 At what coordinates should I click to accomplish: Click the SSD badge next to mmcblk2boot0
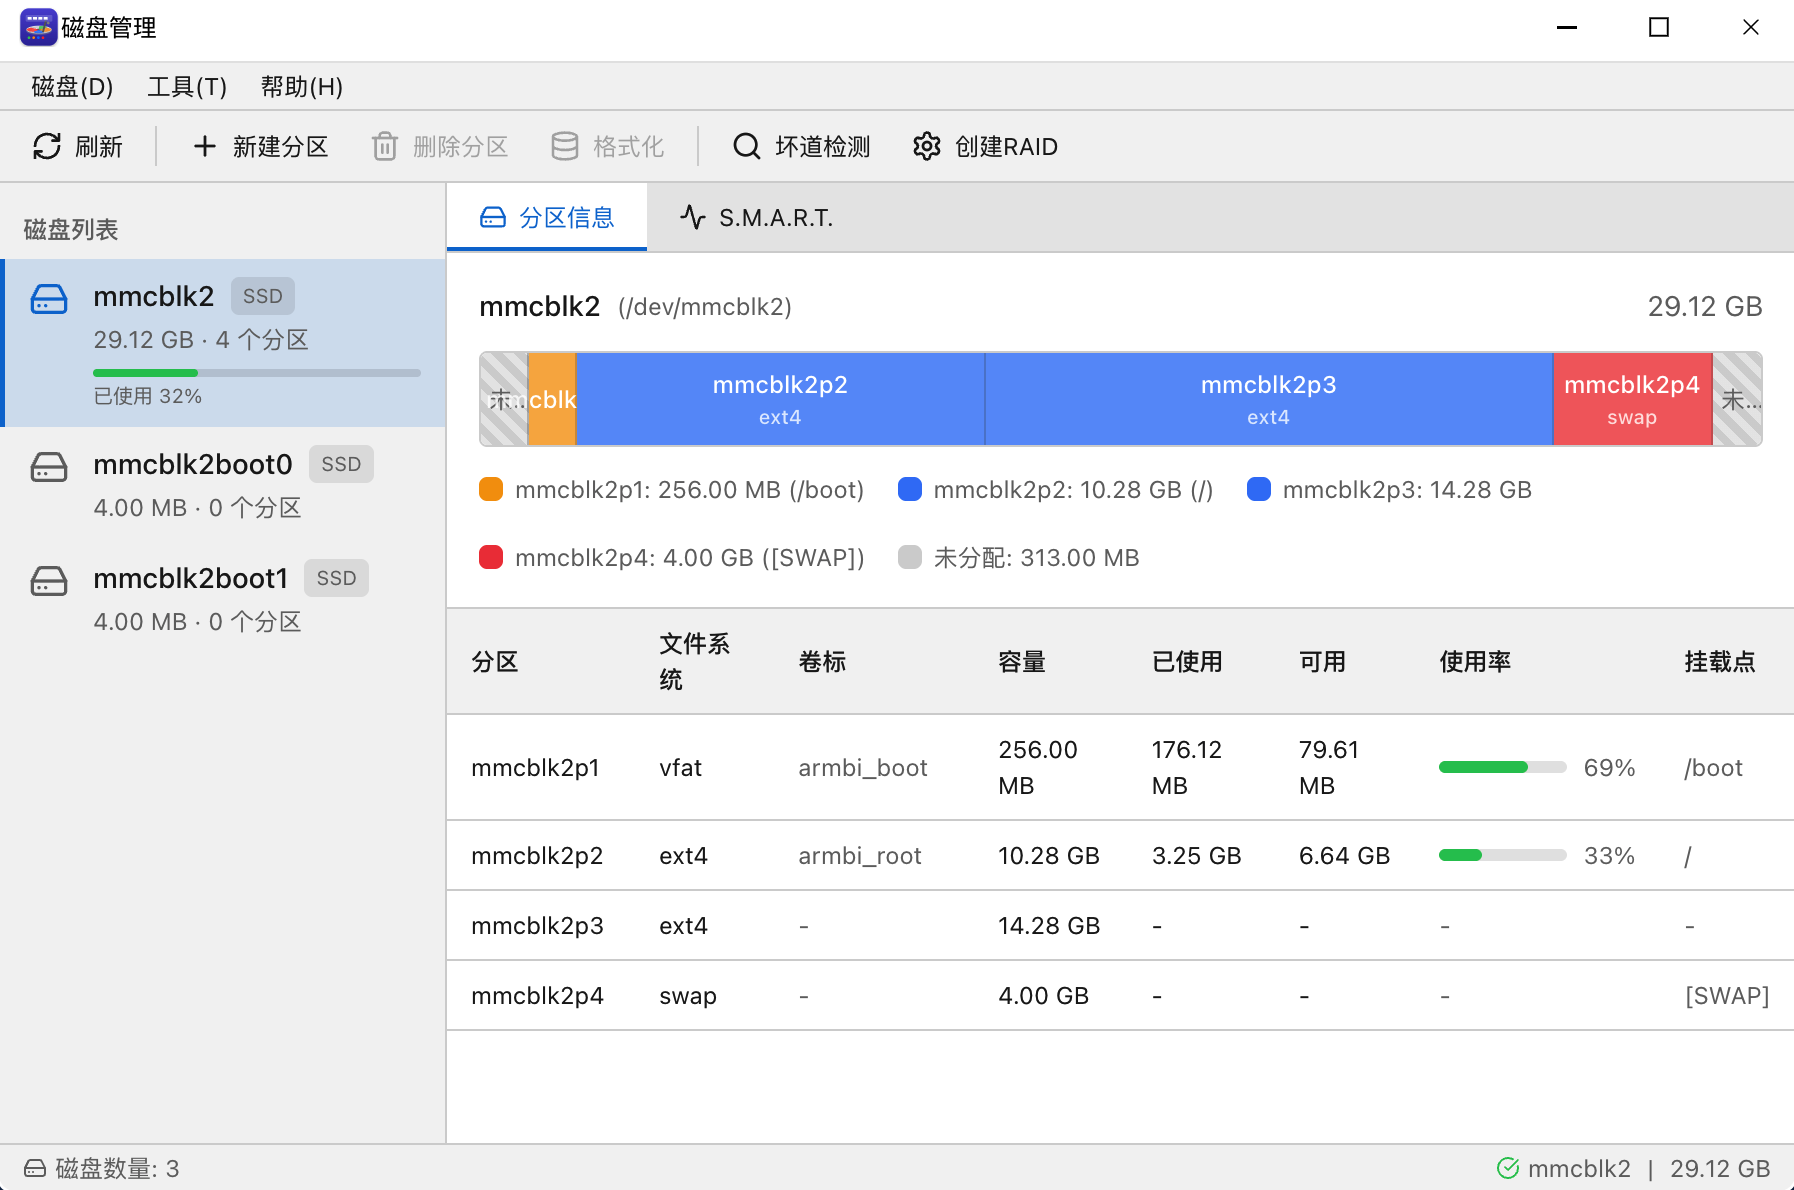click(x=341, y=464)
